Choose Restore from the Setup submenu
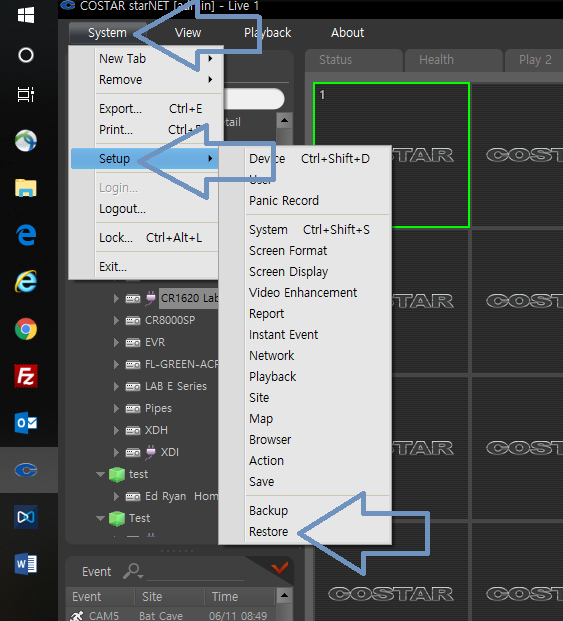 pos(268,531)
